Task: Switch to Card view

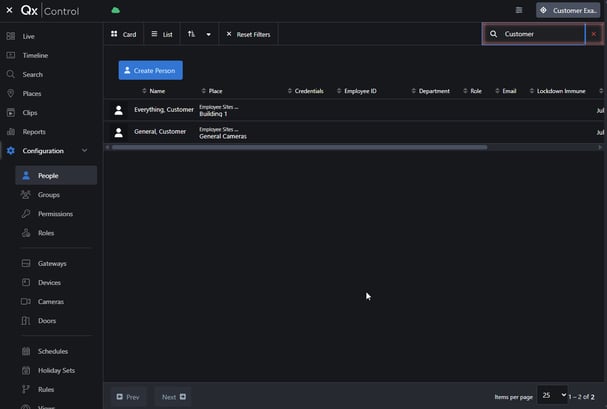Action: click(x=123, y=34)
